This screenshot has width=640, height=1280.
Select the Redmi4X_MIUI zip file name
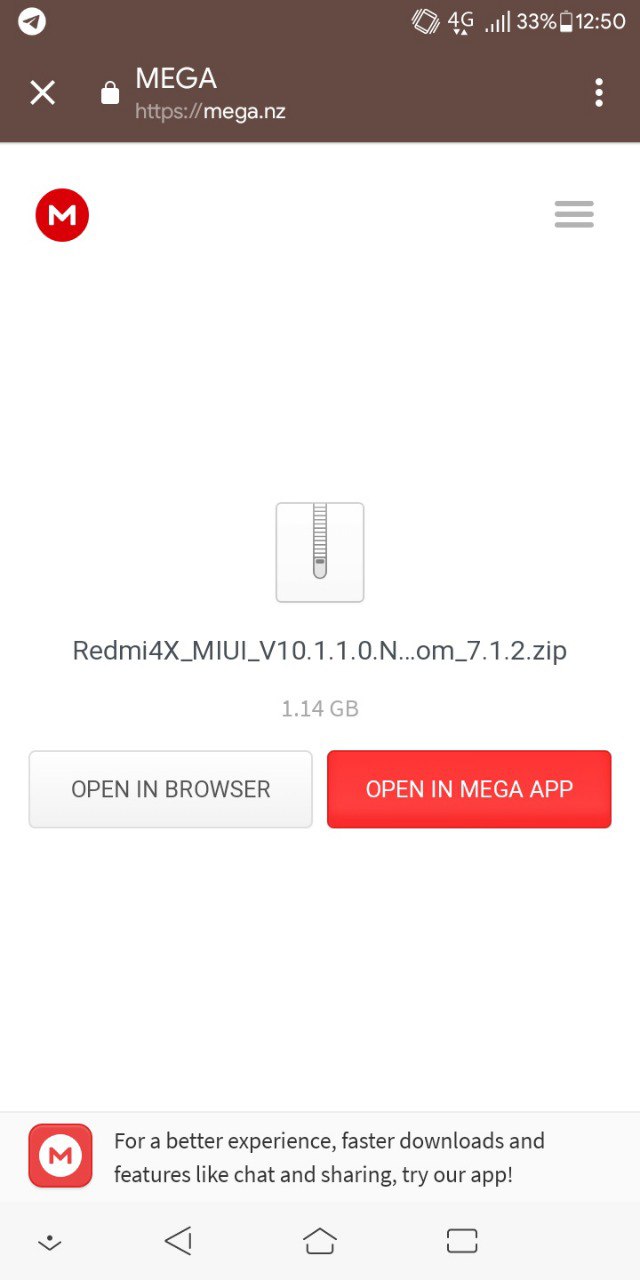320,651
